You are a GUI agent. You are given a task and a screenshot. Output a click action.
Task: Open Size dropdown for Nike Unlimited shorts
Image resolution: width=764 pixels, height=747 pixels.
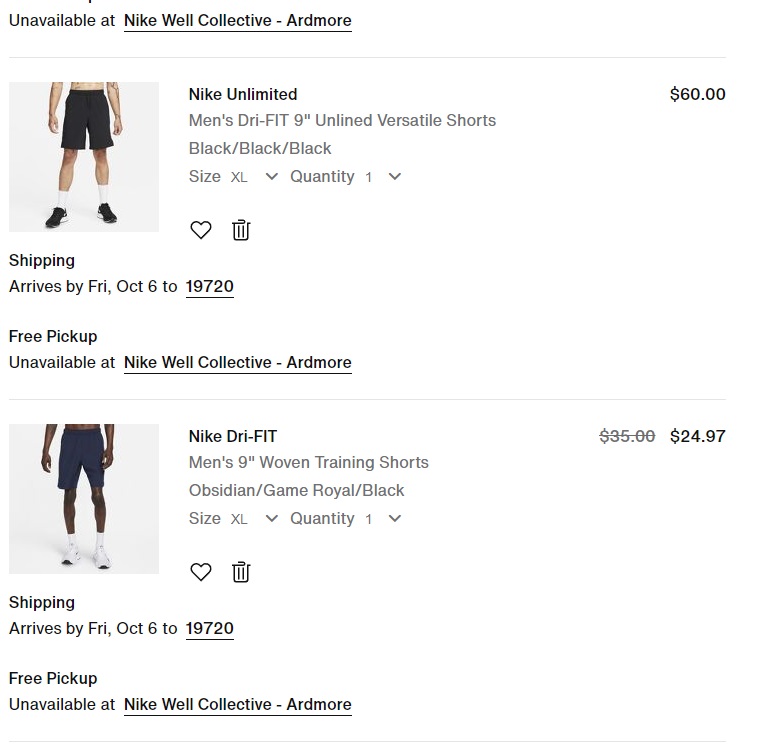[x=253, y=177]
